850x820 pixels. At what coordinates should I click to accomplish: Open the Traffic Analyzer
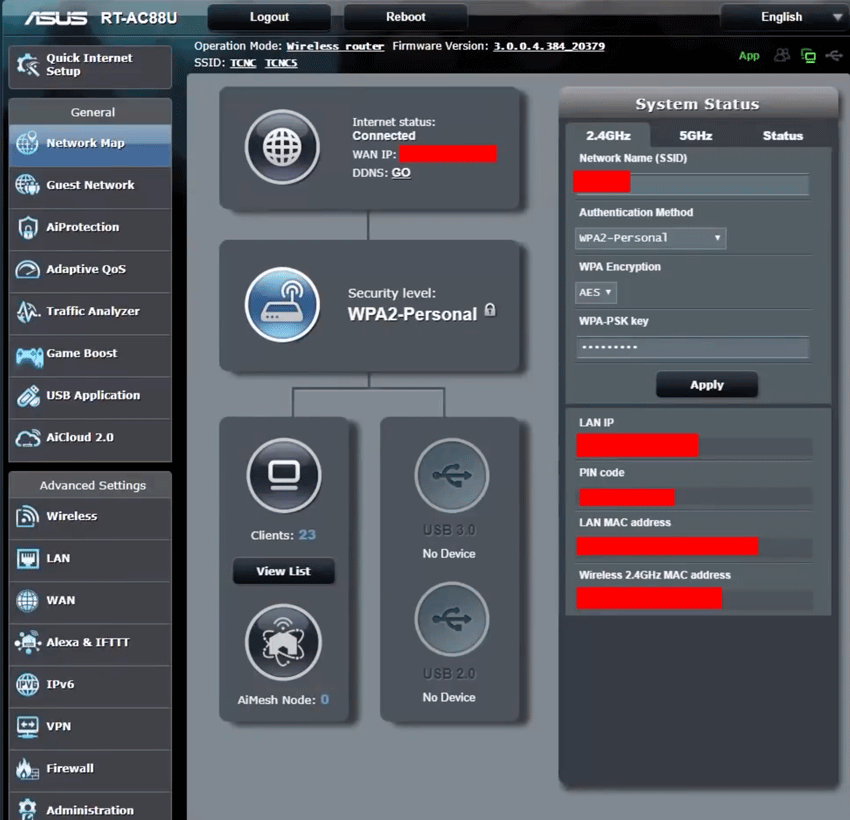(x=90, y=313)
